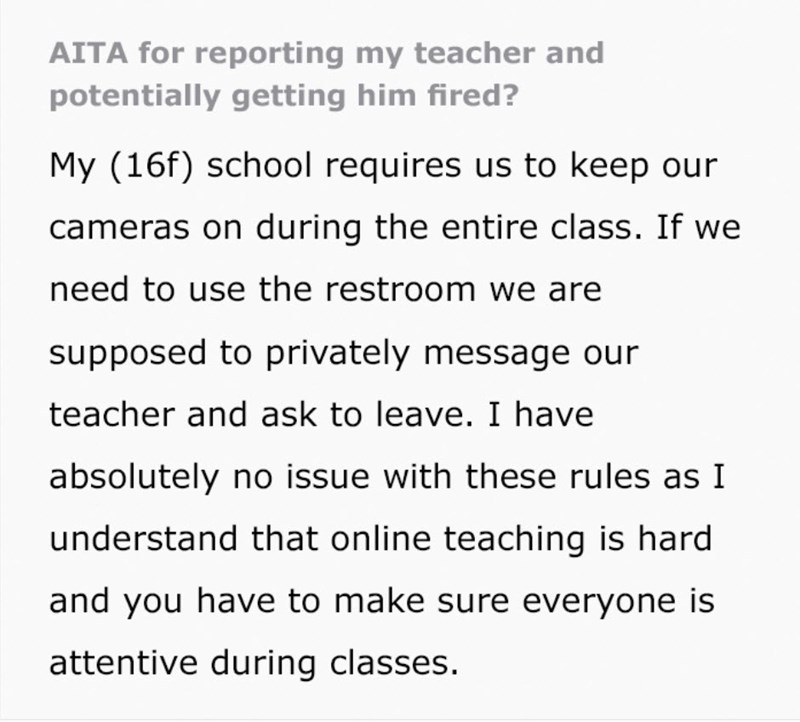Image resolution: width=800 pixels, height=722 pixels.
Task: Open the AITA post title link
Action: pyautogui.click(x=326, y=53)
